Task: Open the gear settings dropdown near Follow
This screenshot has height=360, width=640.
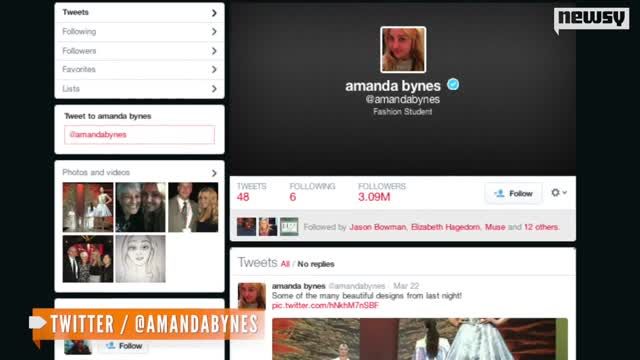Action: [559, 193]
